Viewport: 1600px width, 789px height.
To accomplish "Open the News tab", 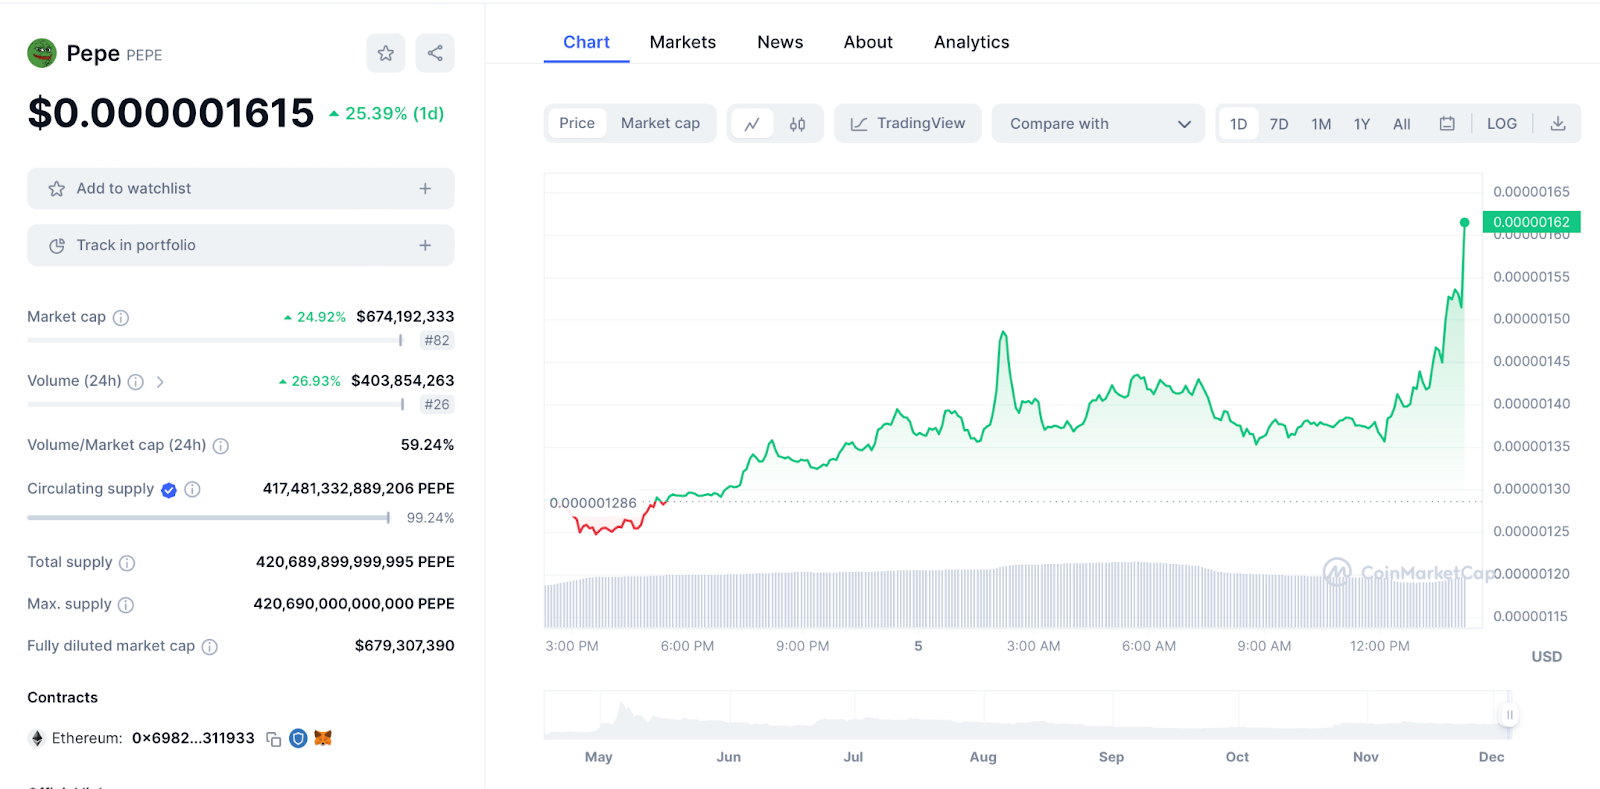I will 780,42.
